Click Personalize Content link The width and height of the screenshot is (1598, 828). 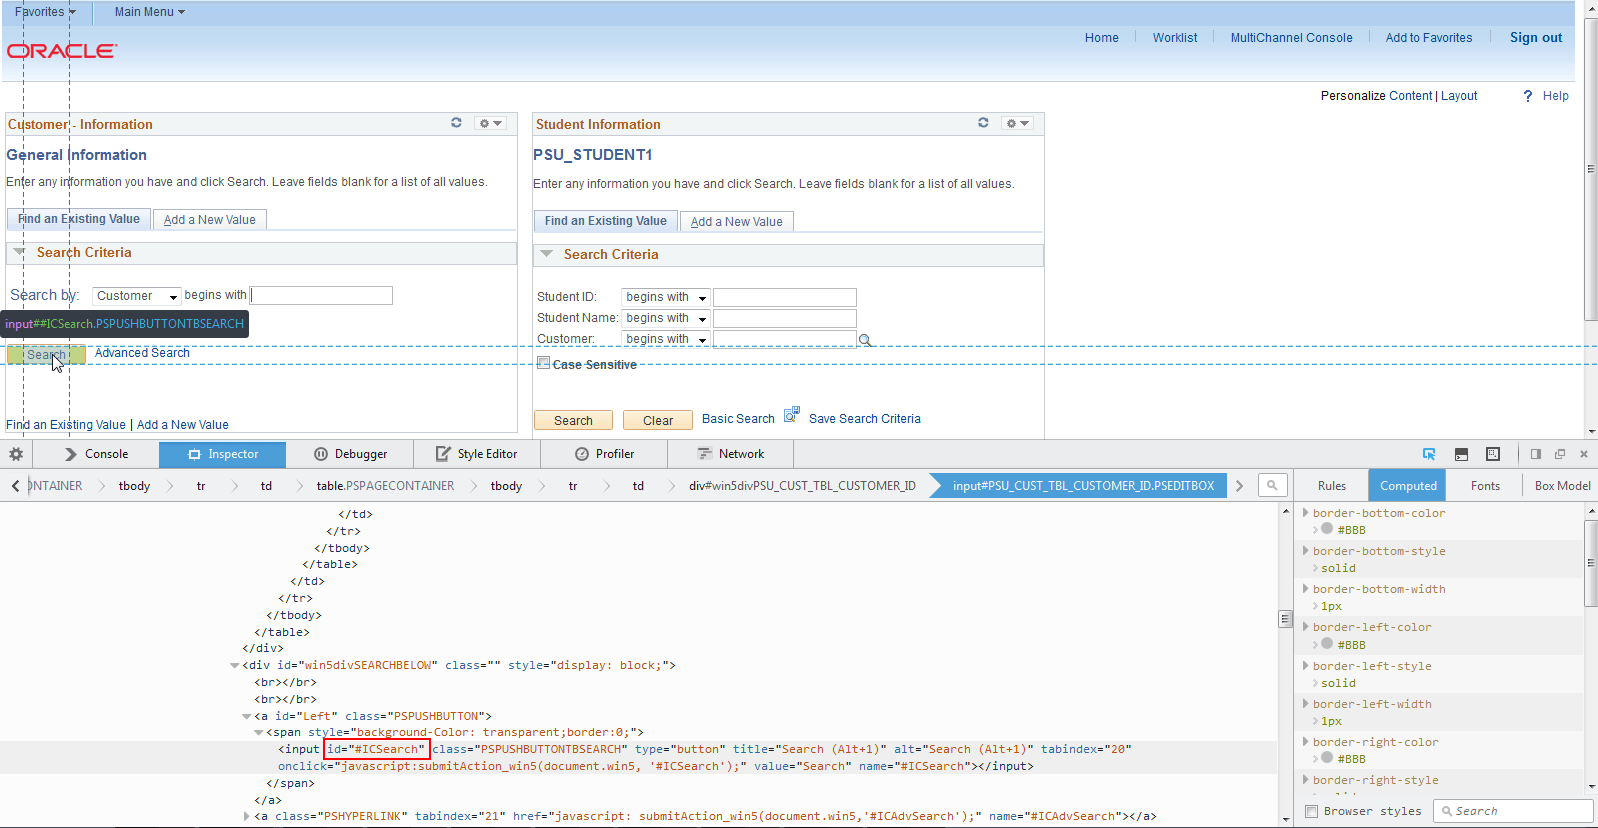[x=1376, y=96]
